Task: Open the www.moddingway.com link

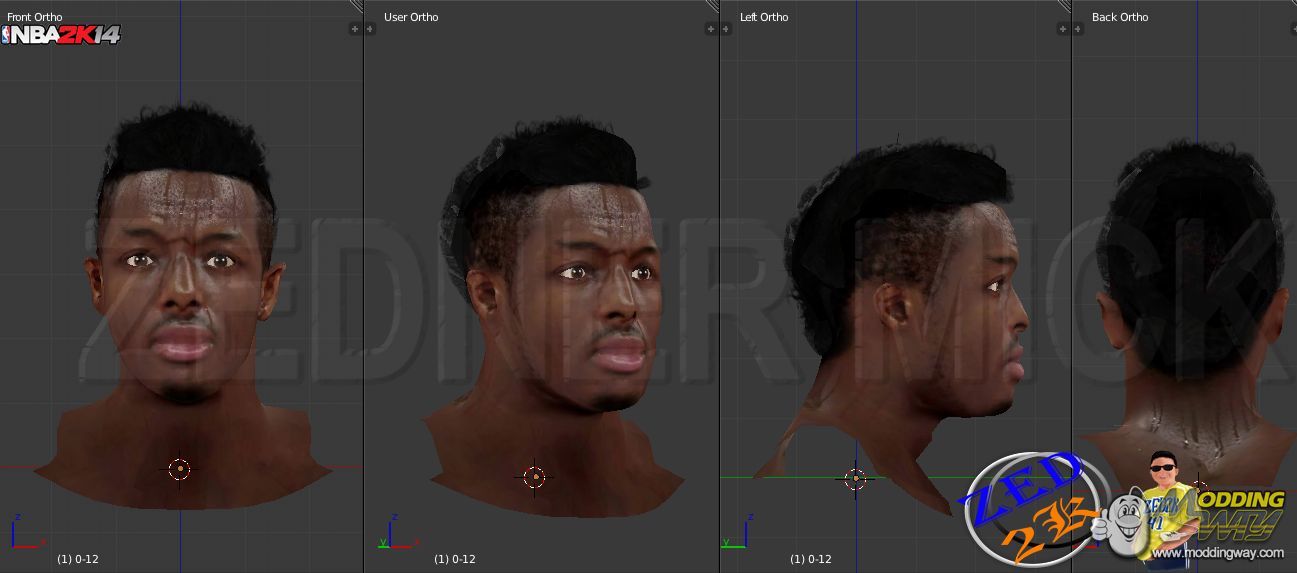Action: tap(1231, 553)
